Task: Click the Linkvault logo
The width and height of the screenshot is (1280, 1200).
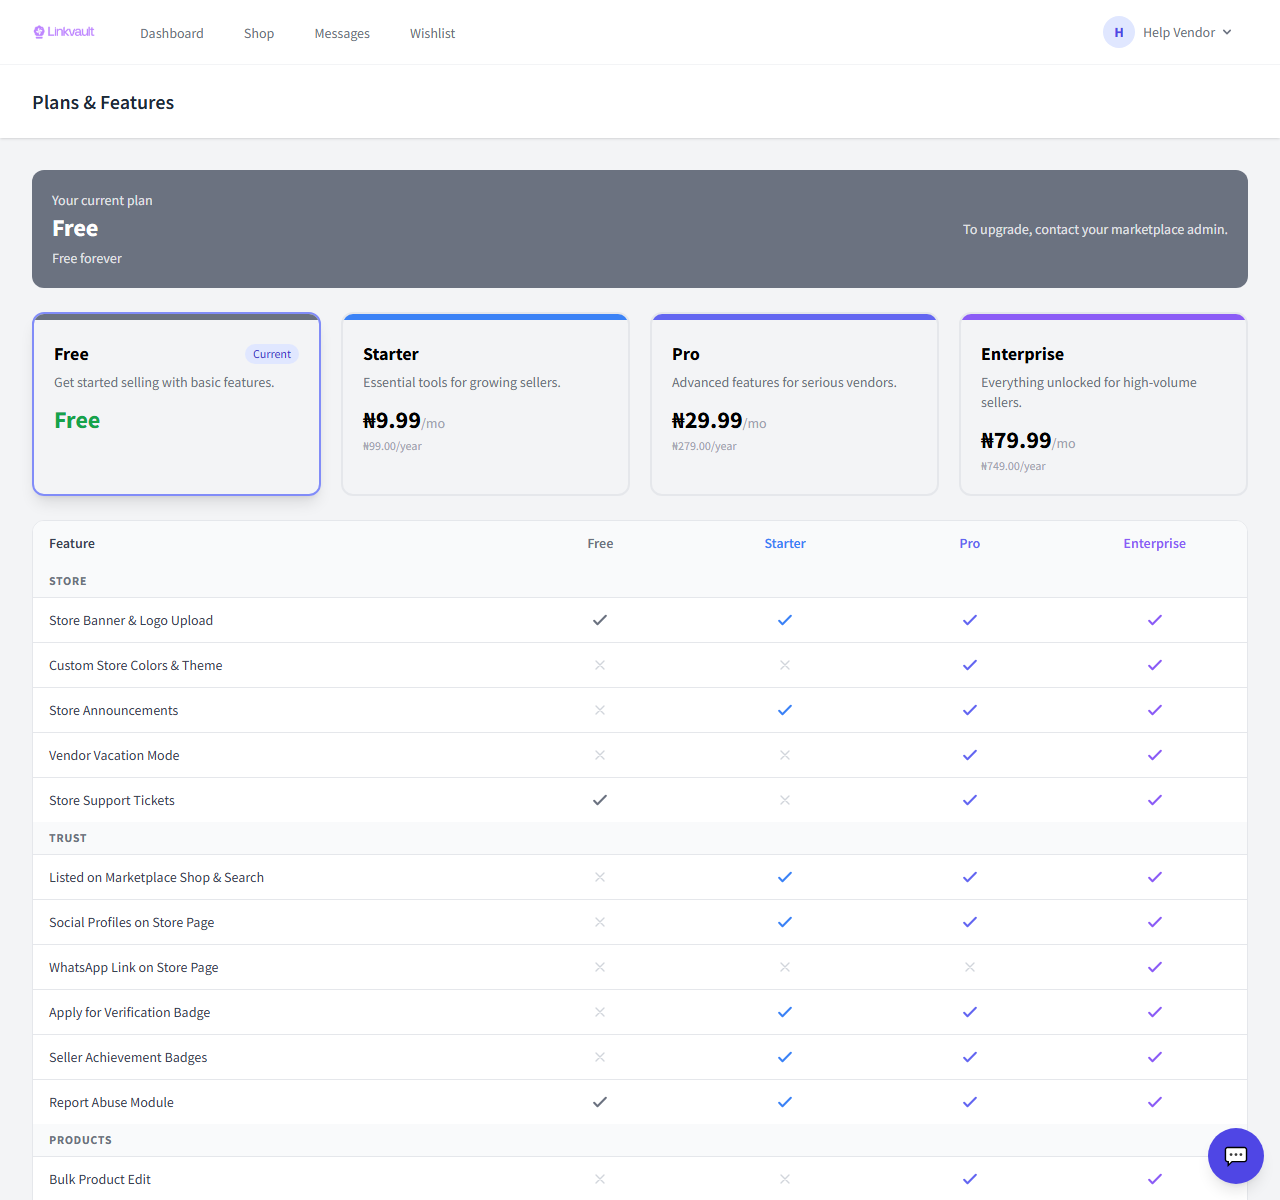Action: click(x=64, y=32)
